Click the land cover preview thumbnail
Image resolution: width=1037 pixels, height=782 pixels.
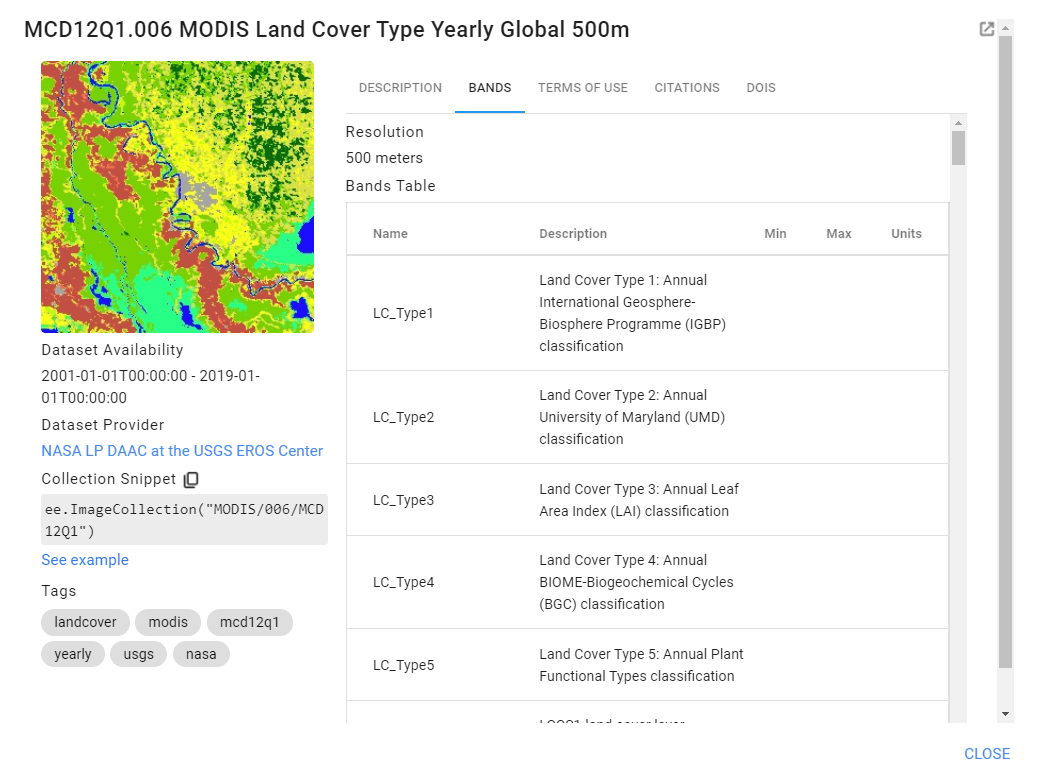(x=177, y=196)
